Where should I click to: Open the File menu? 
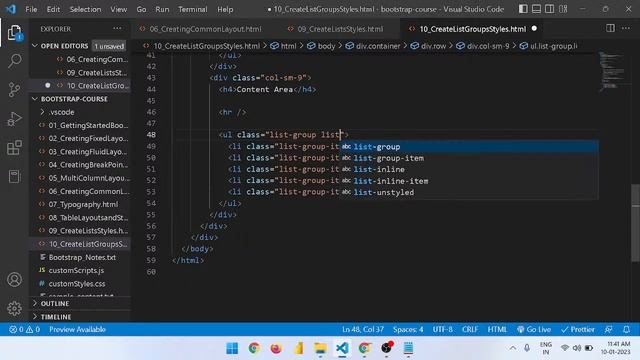(x=31, y=9)
